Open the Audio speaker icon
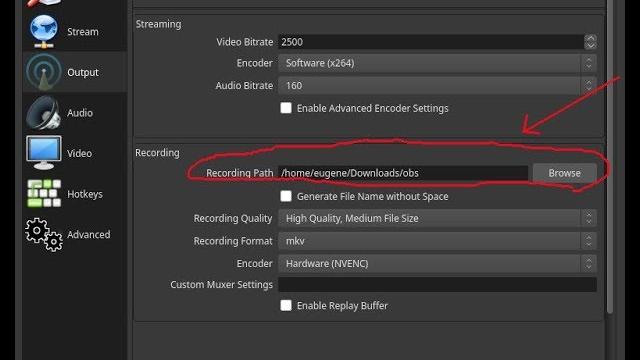 coord(44,113)
